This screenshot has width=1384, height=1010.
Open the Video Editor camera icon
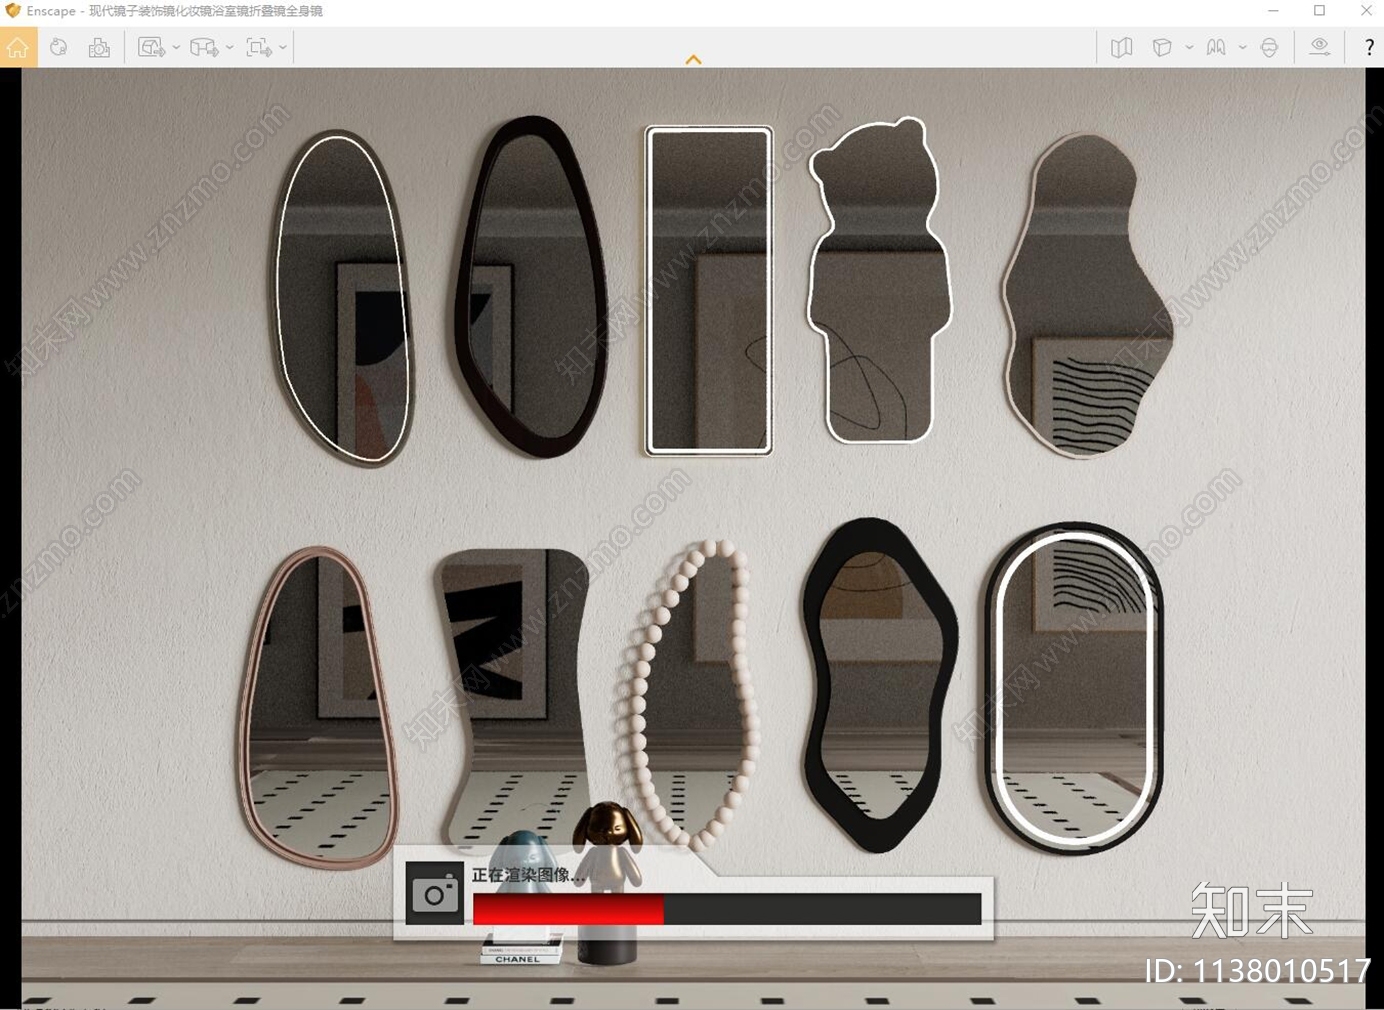click(x=99, y=47)
